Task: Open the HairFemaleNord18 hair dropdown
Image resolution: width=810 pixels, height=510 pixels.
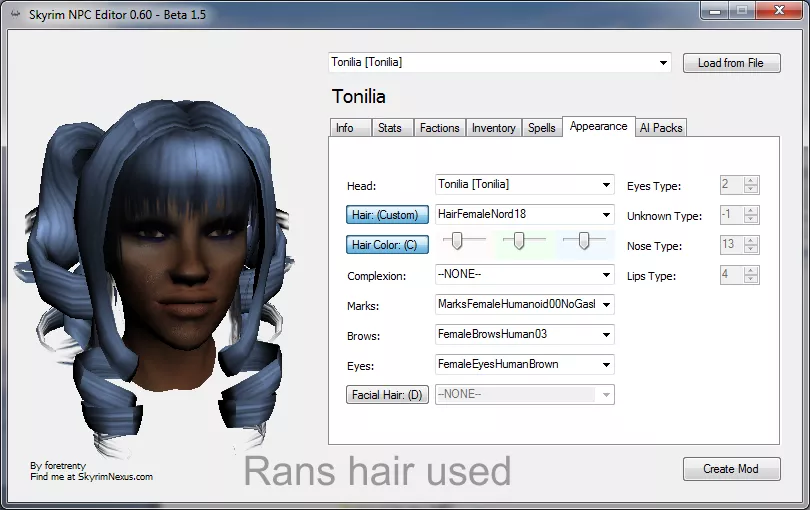Action: coord(524,214)
